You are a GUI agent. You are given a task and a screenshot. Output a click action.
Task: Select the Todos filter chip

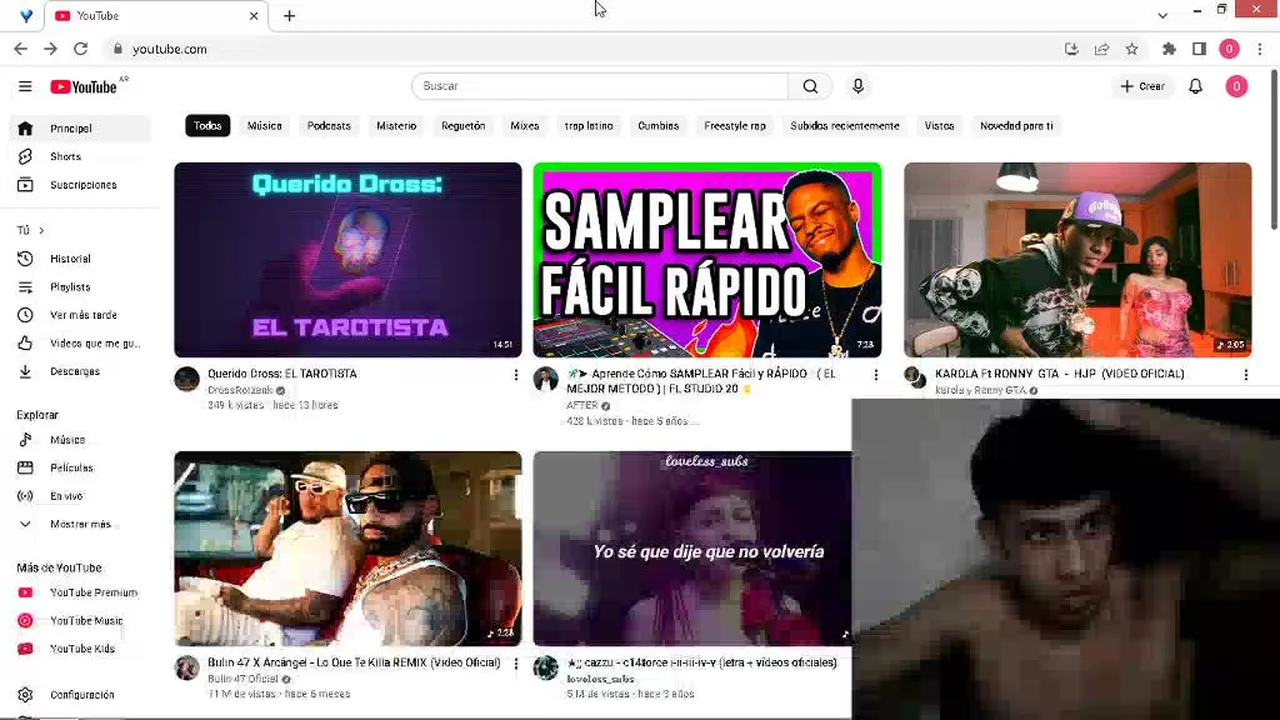coord(208,126)
